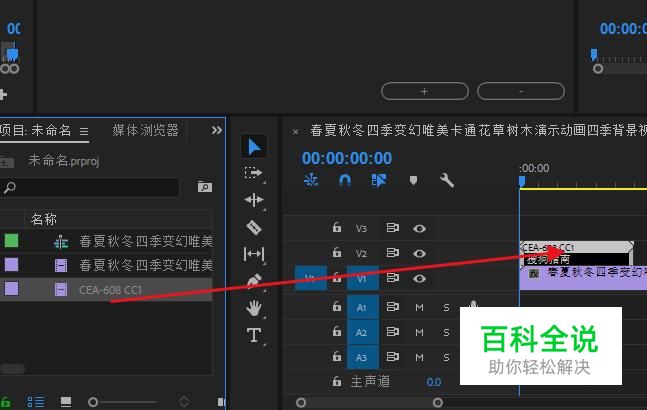
Task: Toggle lock on track A2
Action: [337, 331]
